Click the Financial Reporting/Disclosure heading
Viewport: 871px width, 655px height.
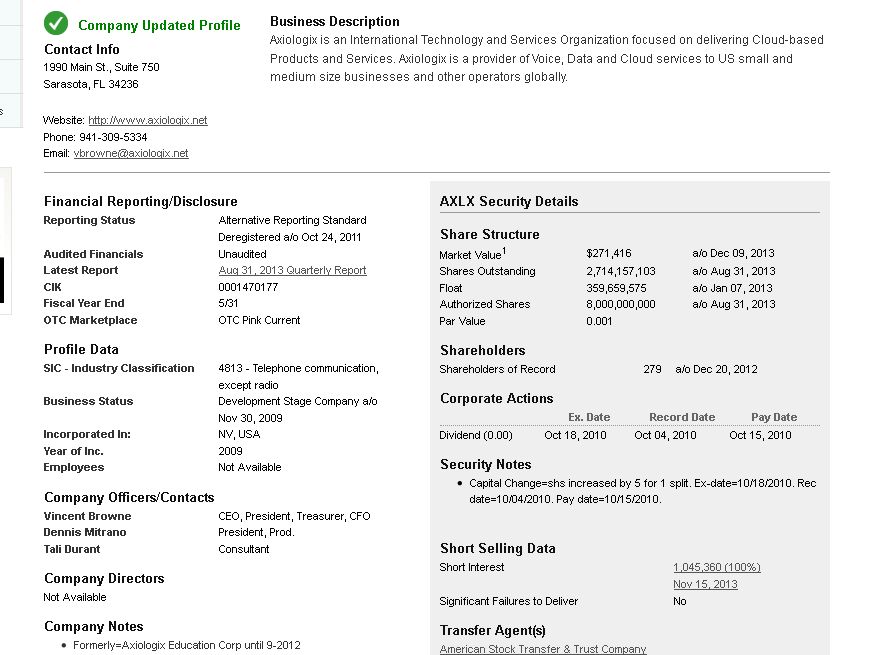tap(141, 201)
